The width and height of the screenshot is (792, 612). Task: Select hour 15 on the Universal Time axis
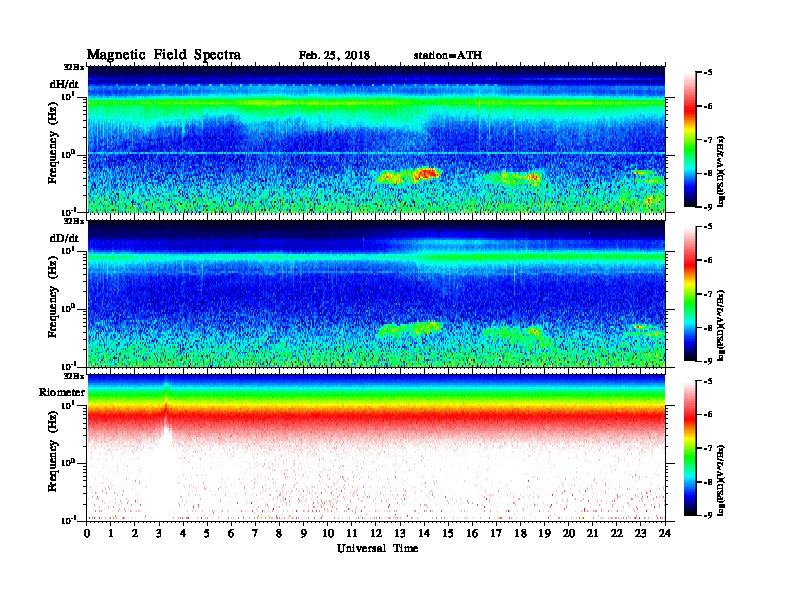[x=448, y=534]
